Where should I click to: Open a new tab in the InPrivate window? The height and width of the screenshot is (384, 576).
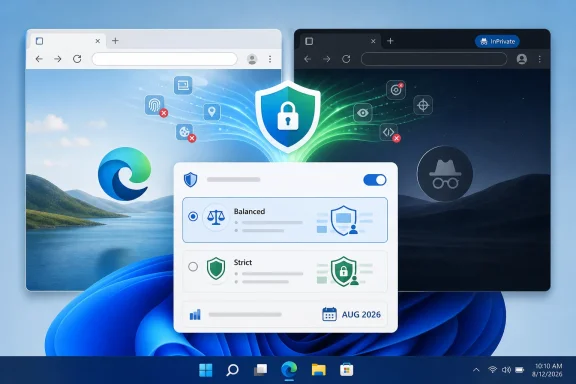pyautogui.click(x=390, y=41)
